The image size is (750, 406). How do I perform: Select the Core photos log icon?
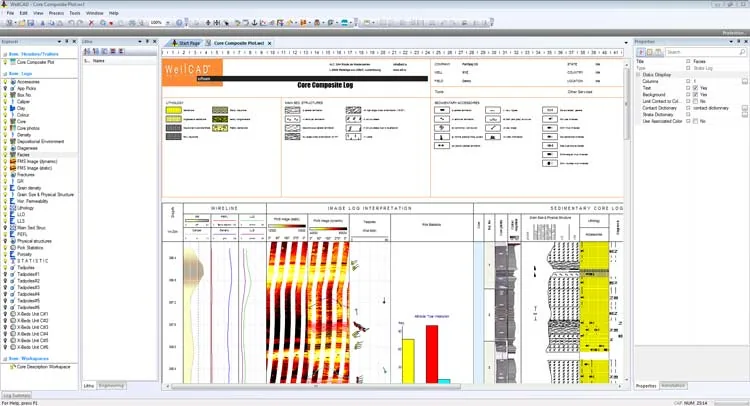13,128
